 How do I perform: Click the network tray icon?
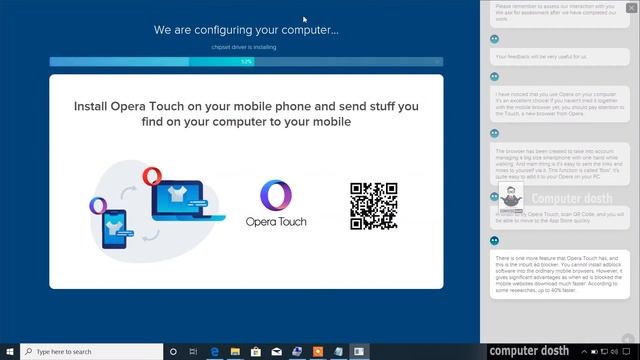pyautogui.click(x=604, y=351)
